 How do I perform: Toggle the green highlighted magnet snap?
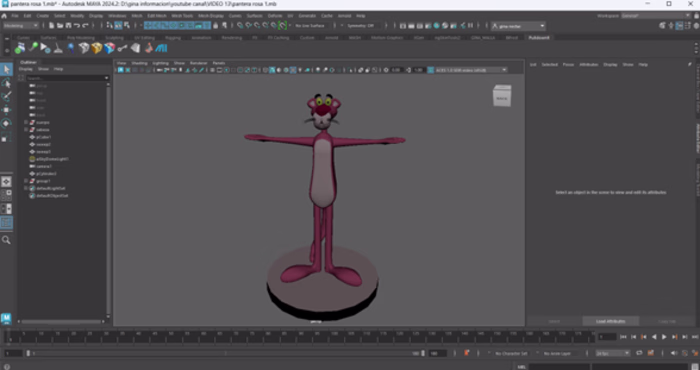point(282,25)
